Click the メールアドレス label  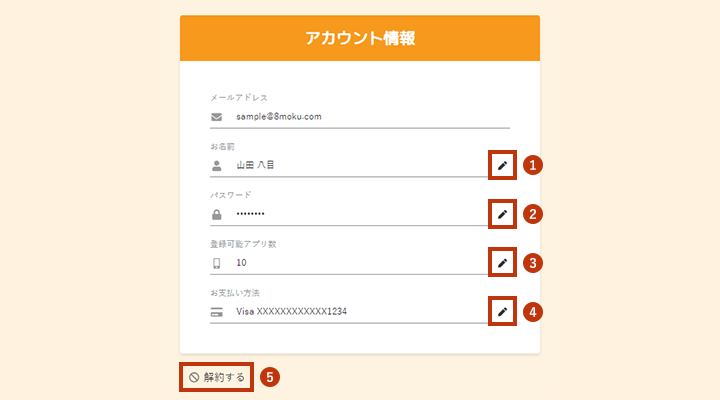point(238,98)
